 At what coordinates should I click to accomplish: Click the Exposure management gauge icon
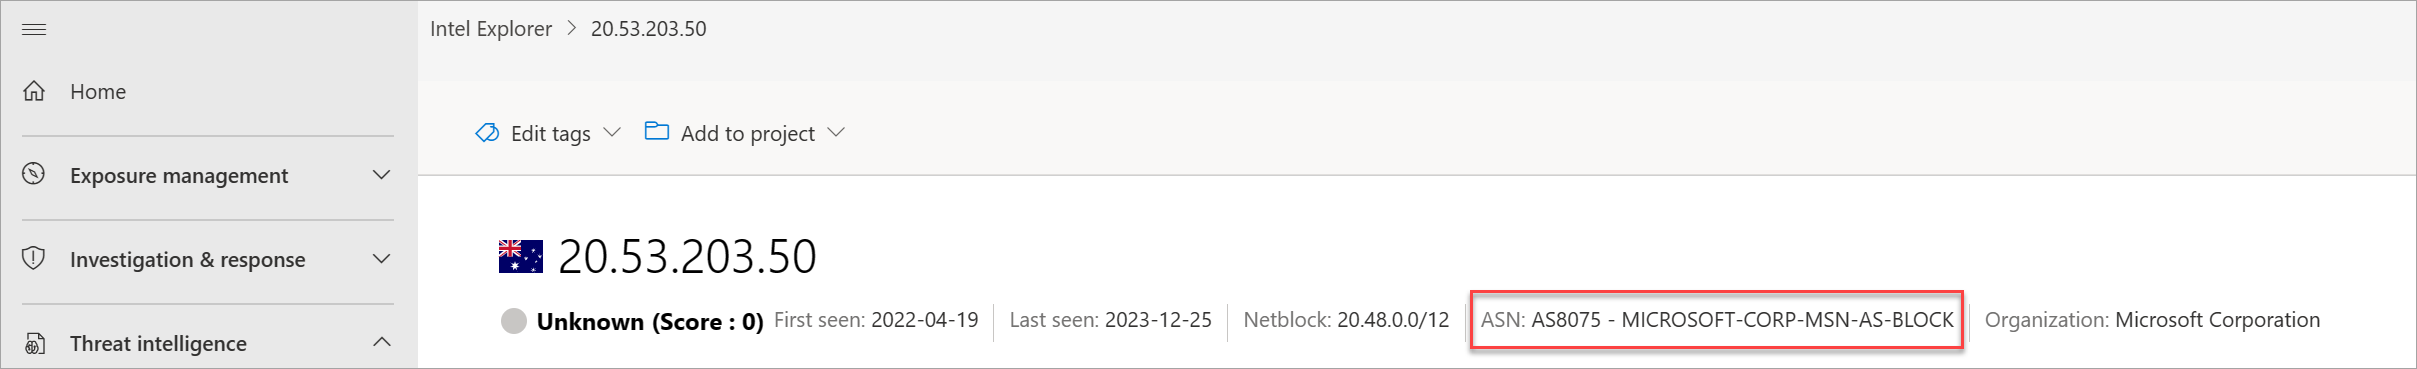[x=34, y=174]
